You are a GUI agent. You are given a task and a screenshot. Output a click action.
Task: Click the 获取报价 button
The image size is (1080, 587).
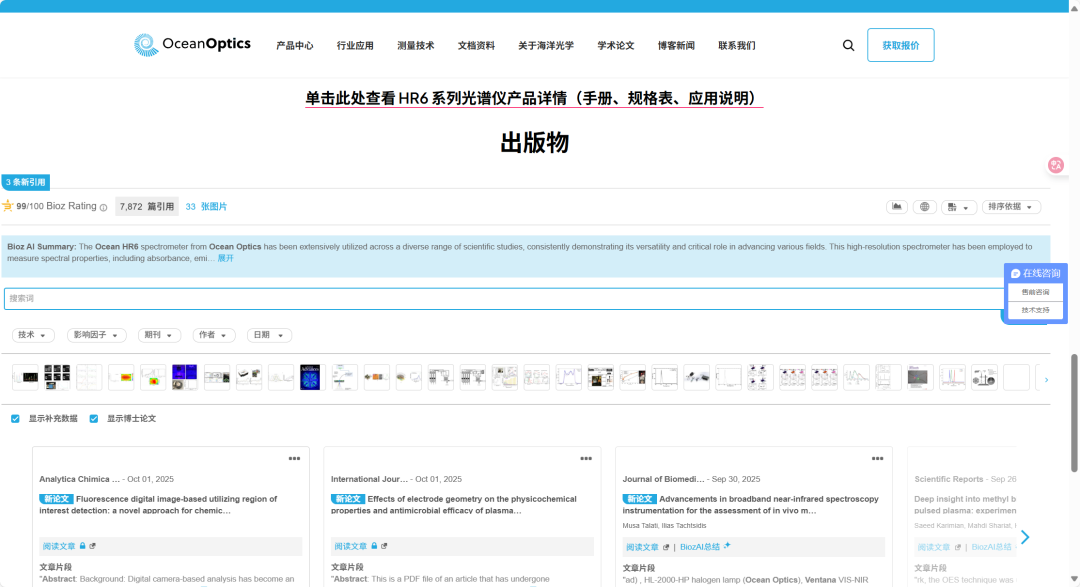click(899, 44)
